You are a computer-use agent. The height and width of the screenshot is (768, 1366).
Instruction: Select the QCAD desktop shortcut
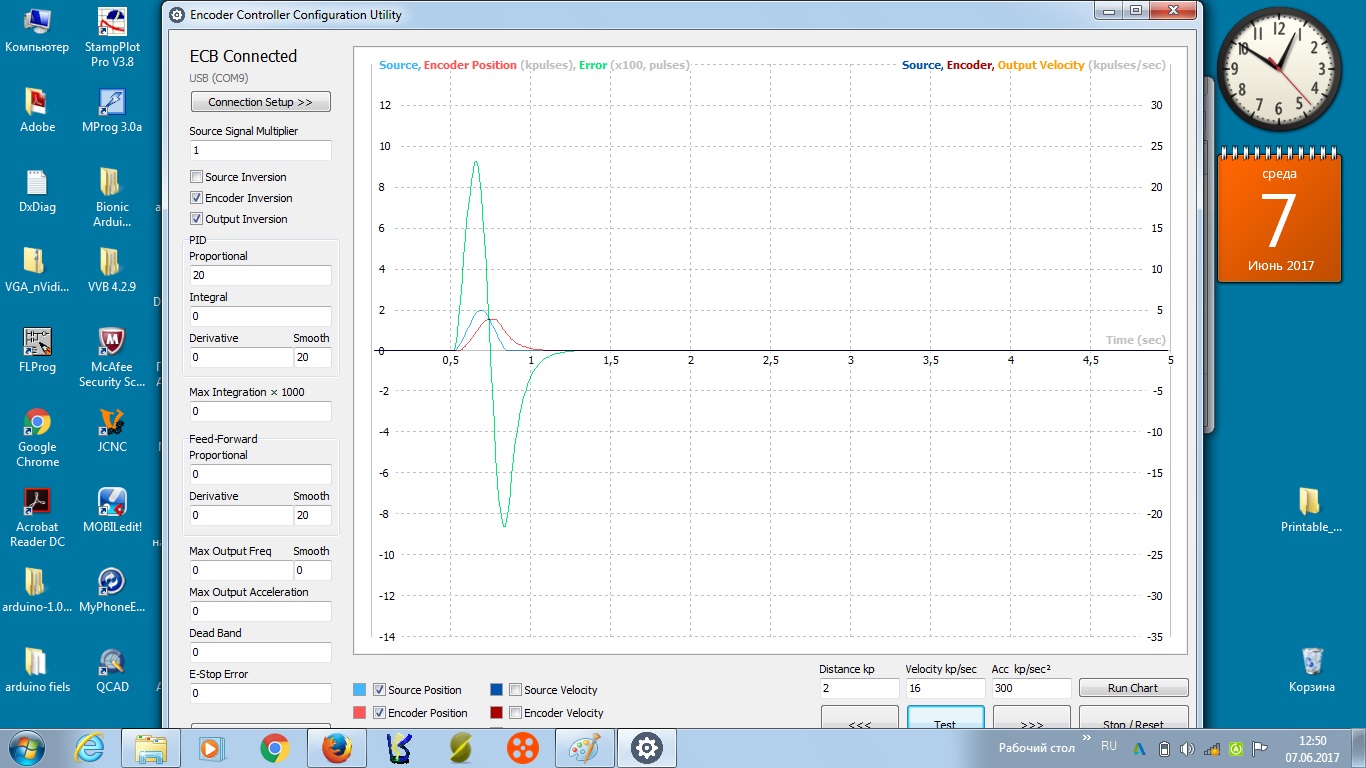(x=112, y=669)
